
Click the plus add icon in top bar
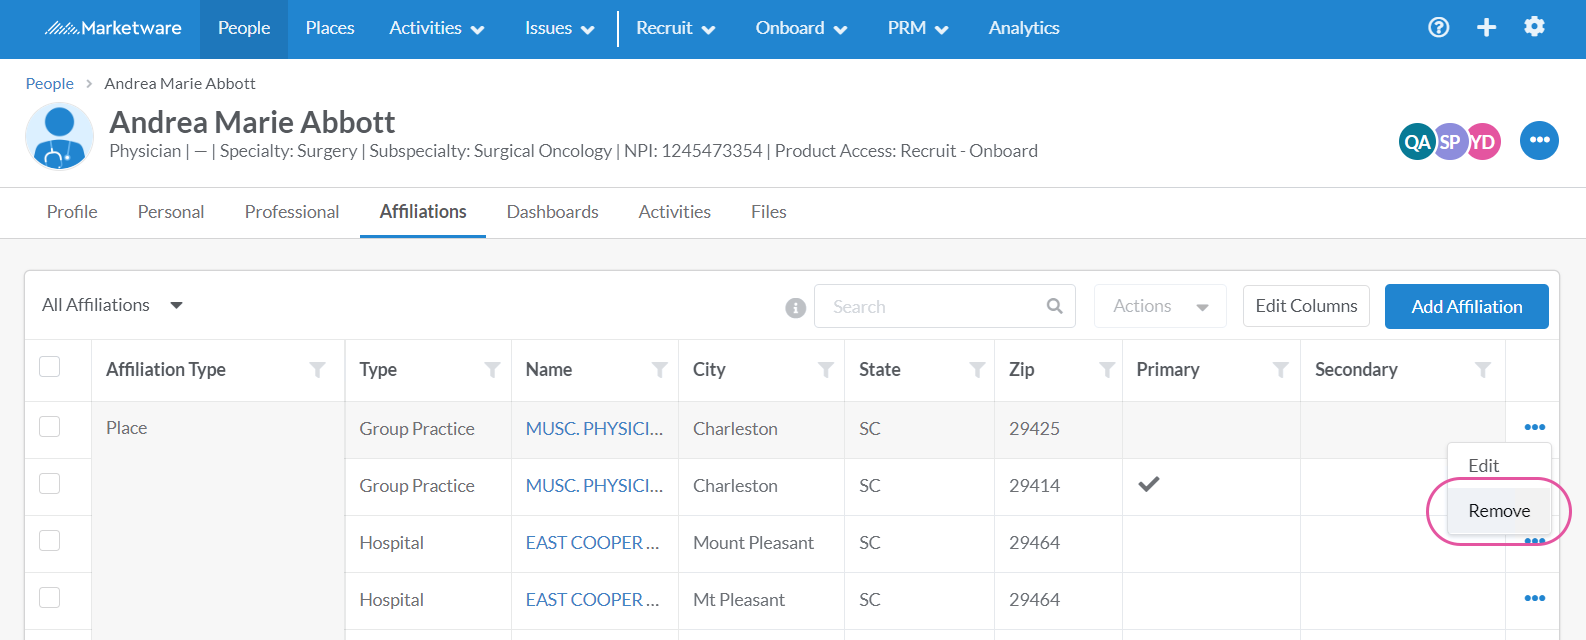1486,28
